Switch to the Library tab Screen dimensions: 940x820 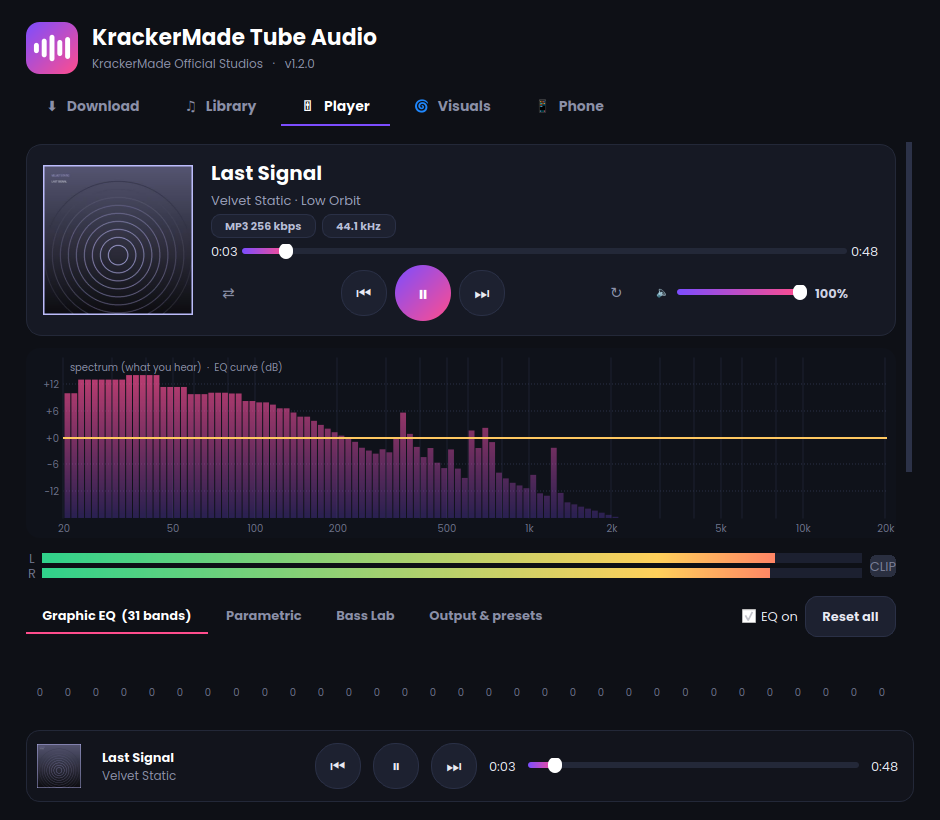tap(221, 106)
